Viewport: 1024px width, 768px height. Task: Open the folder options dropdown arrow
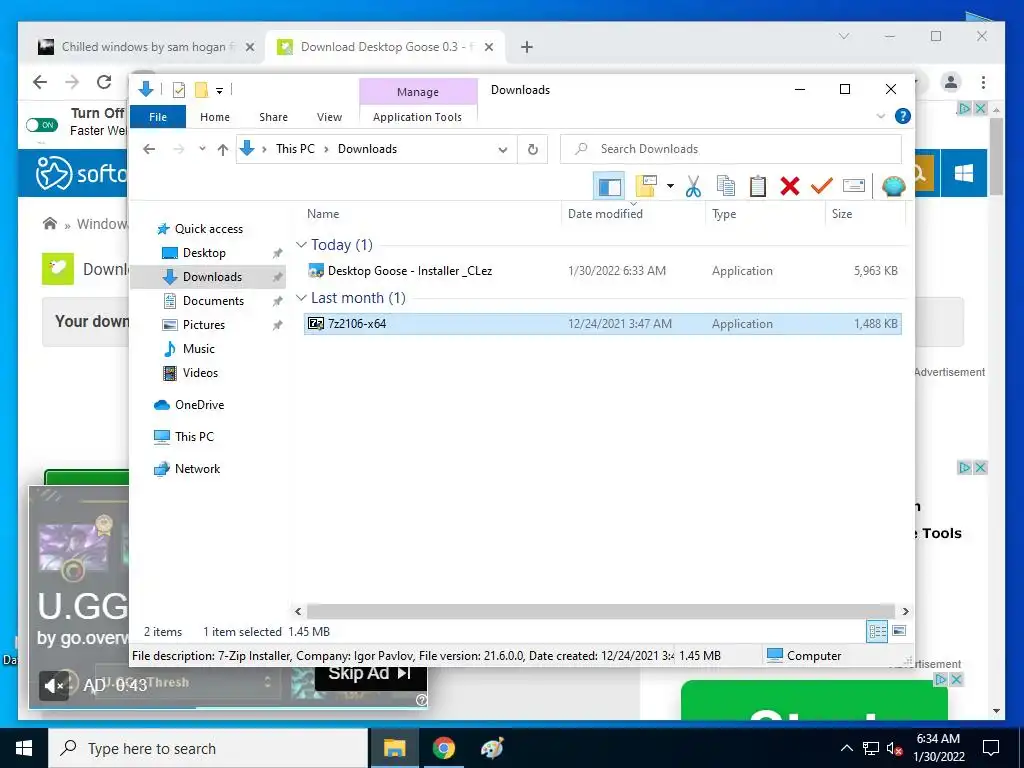(670, 186)
